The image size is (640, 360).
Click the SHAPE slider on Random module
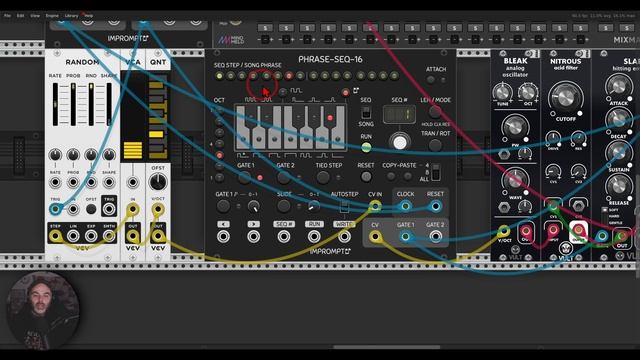click(x=109, y=104)
